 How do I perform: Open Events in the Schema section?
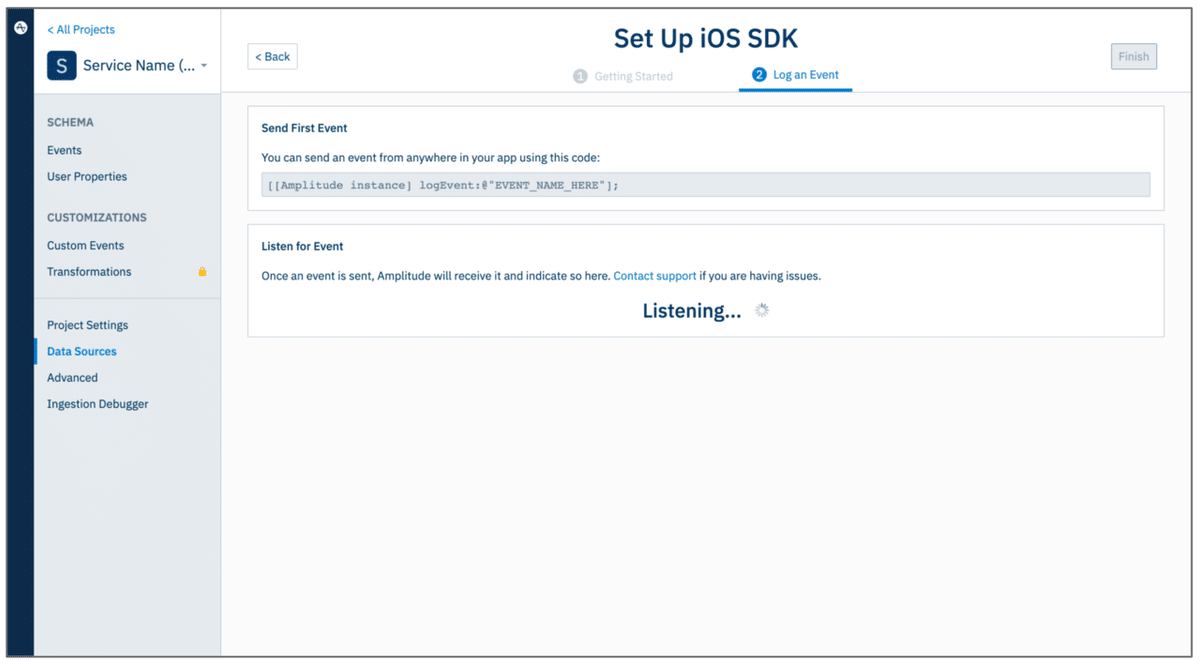click(x=64, y=150)
